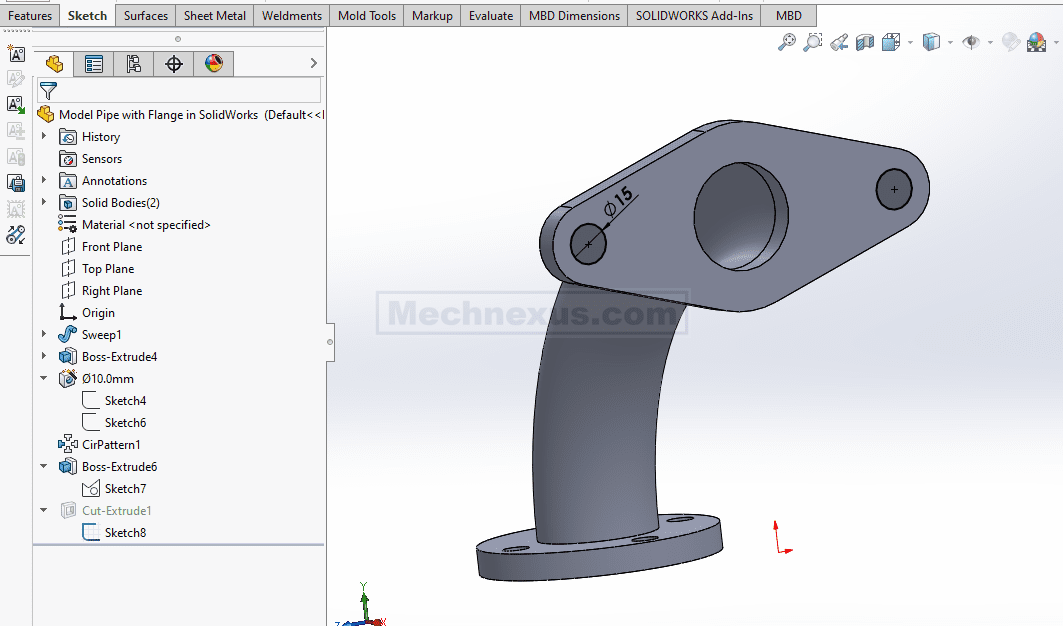Select the Top Plane
The width and height of the screenshot is (1063, 626).
click(108, 269)
